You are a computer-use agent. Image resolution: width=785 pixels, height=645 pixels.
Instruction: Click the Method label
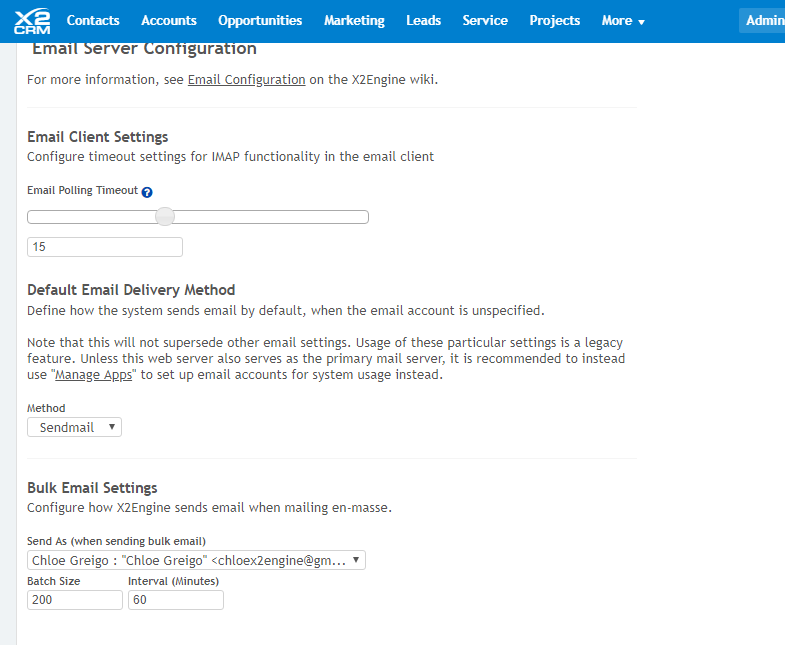[46, 408]
